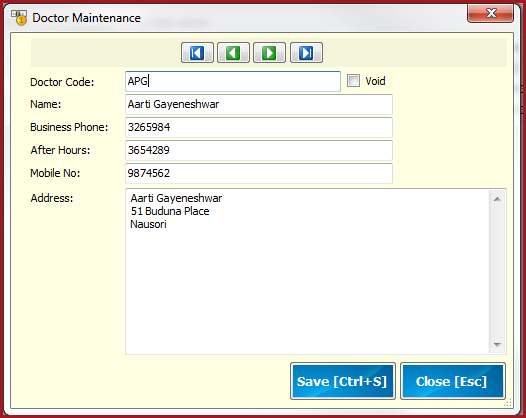Click the address scrollbar down arrow
The height and width of the screenshot is (418, 526).
497,345
